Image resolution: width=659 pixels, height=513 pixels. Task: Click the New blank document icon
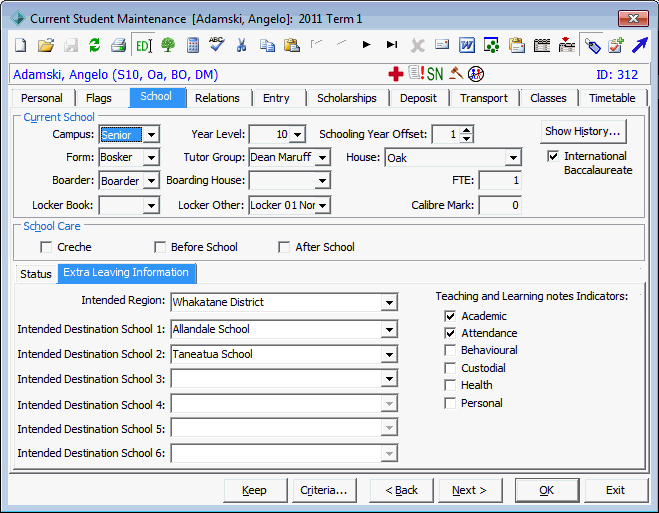pos(21,45)
